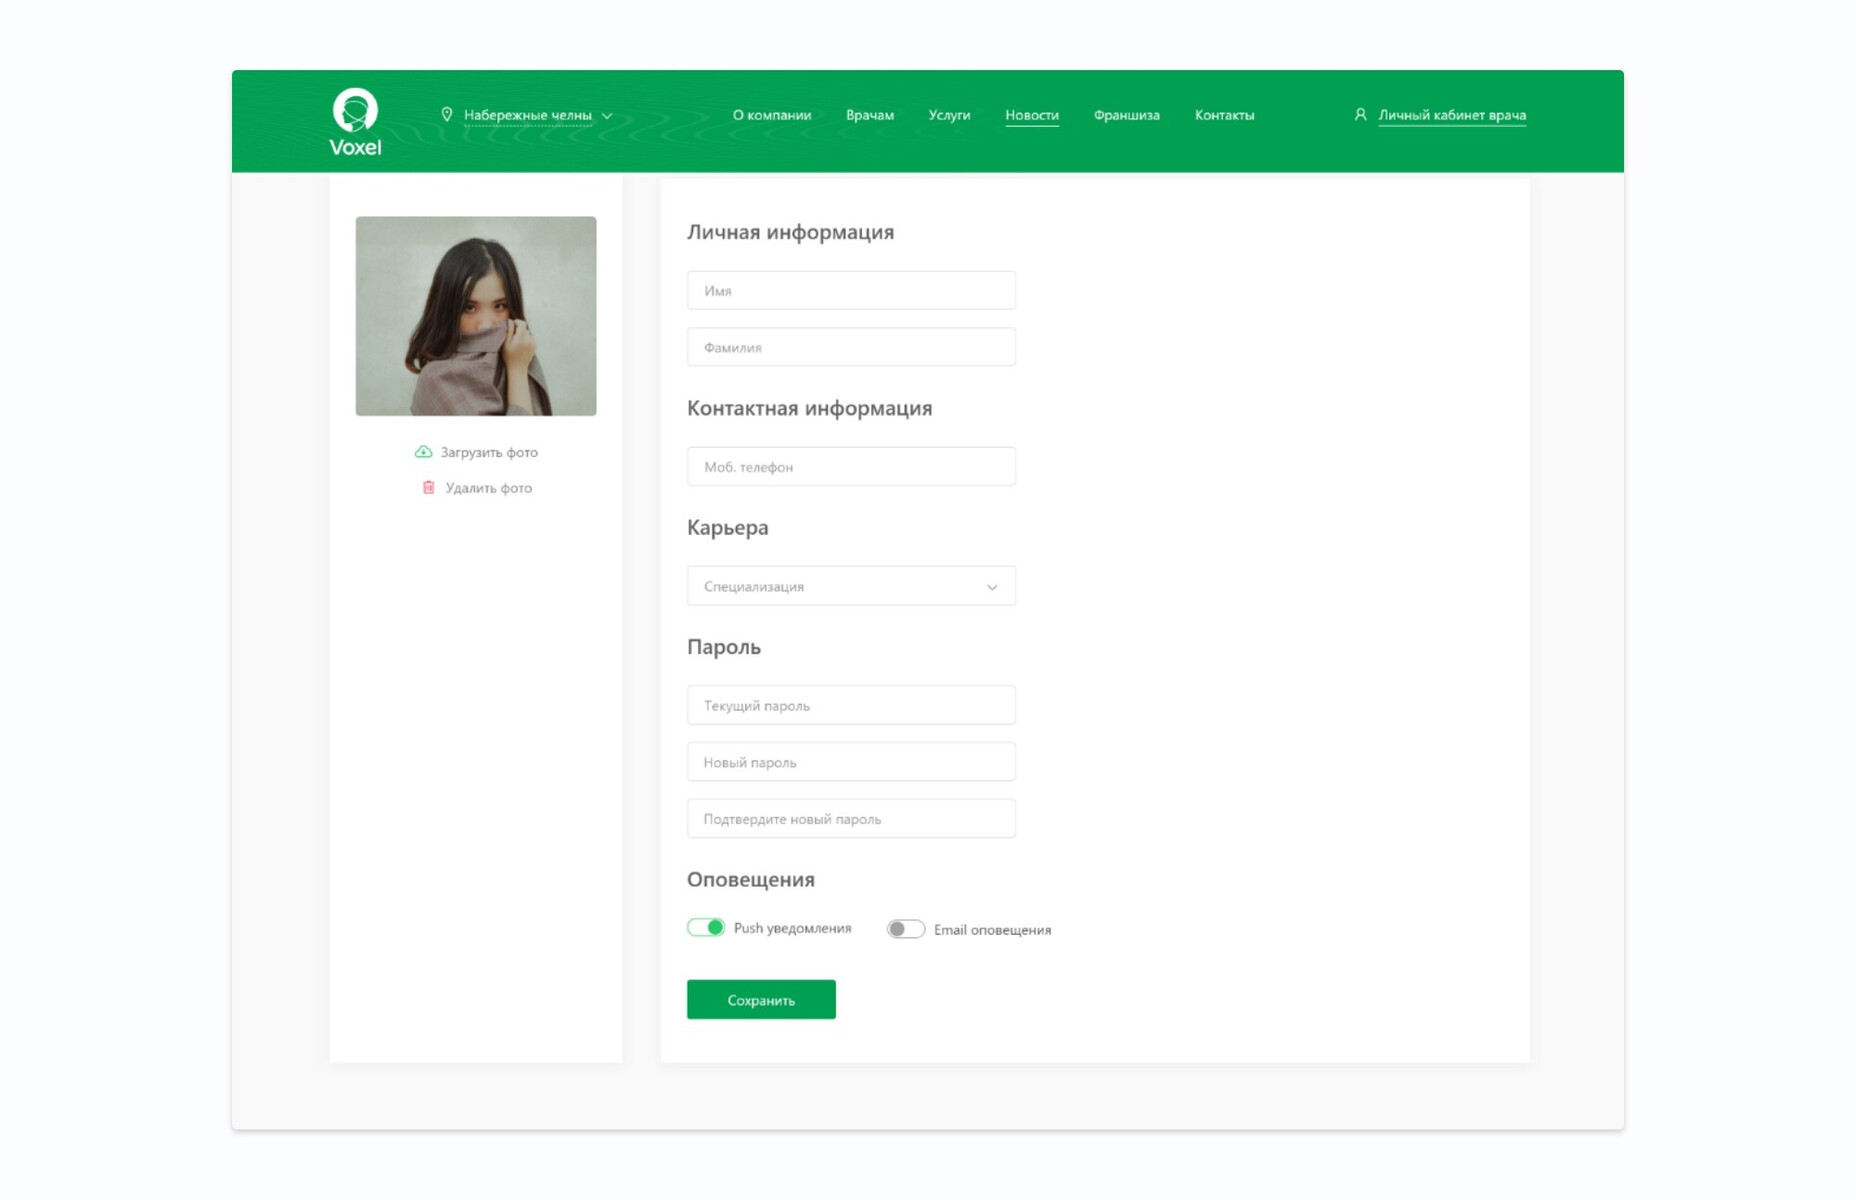Click the Email оповещения label
Image resolution: width=1856 pixels, height=1200 pixels.
[x=992, y=930]
